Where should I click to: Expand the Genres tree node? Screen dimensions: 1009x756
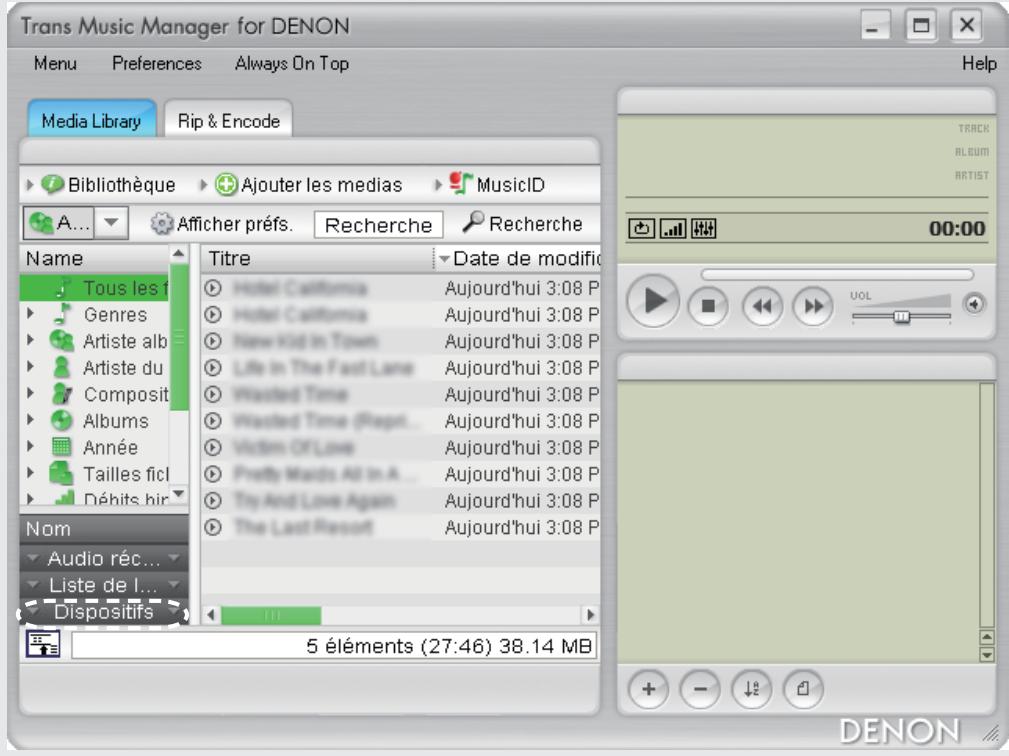pos(30,314)
